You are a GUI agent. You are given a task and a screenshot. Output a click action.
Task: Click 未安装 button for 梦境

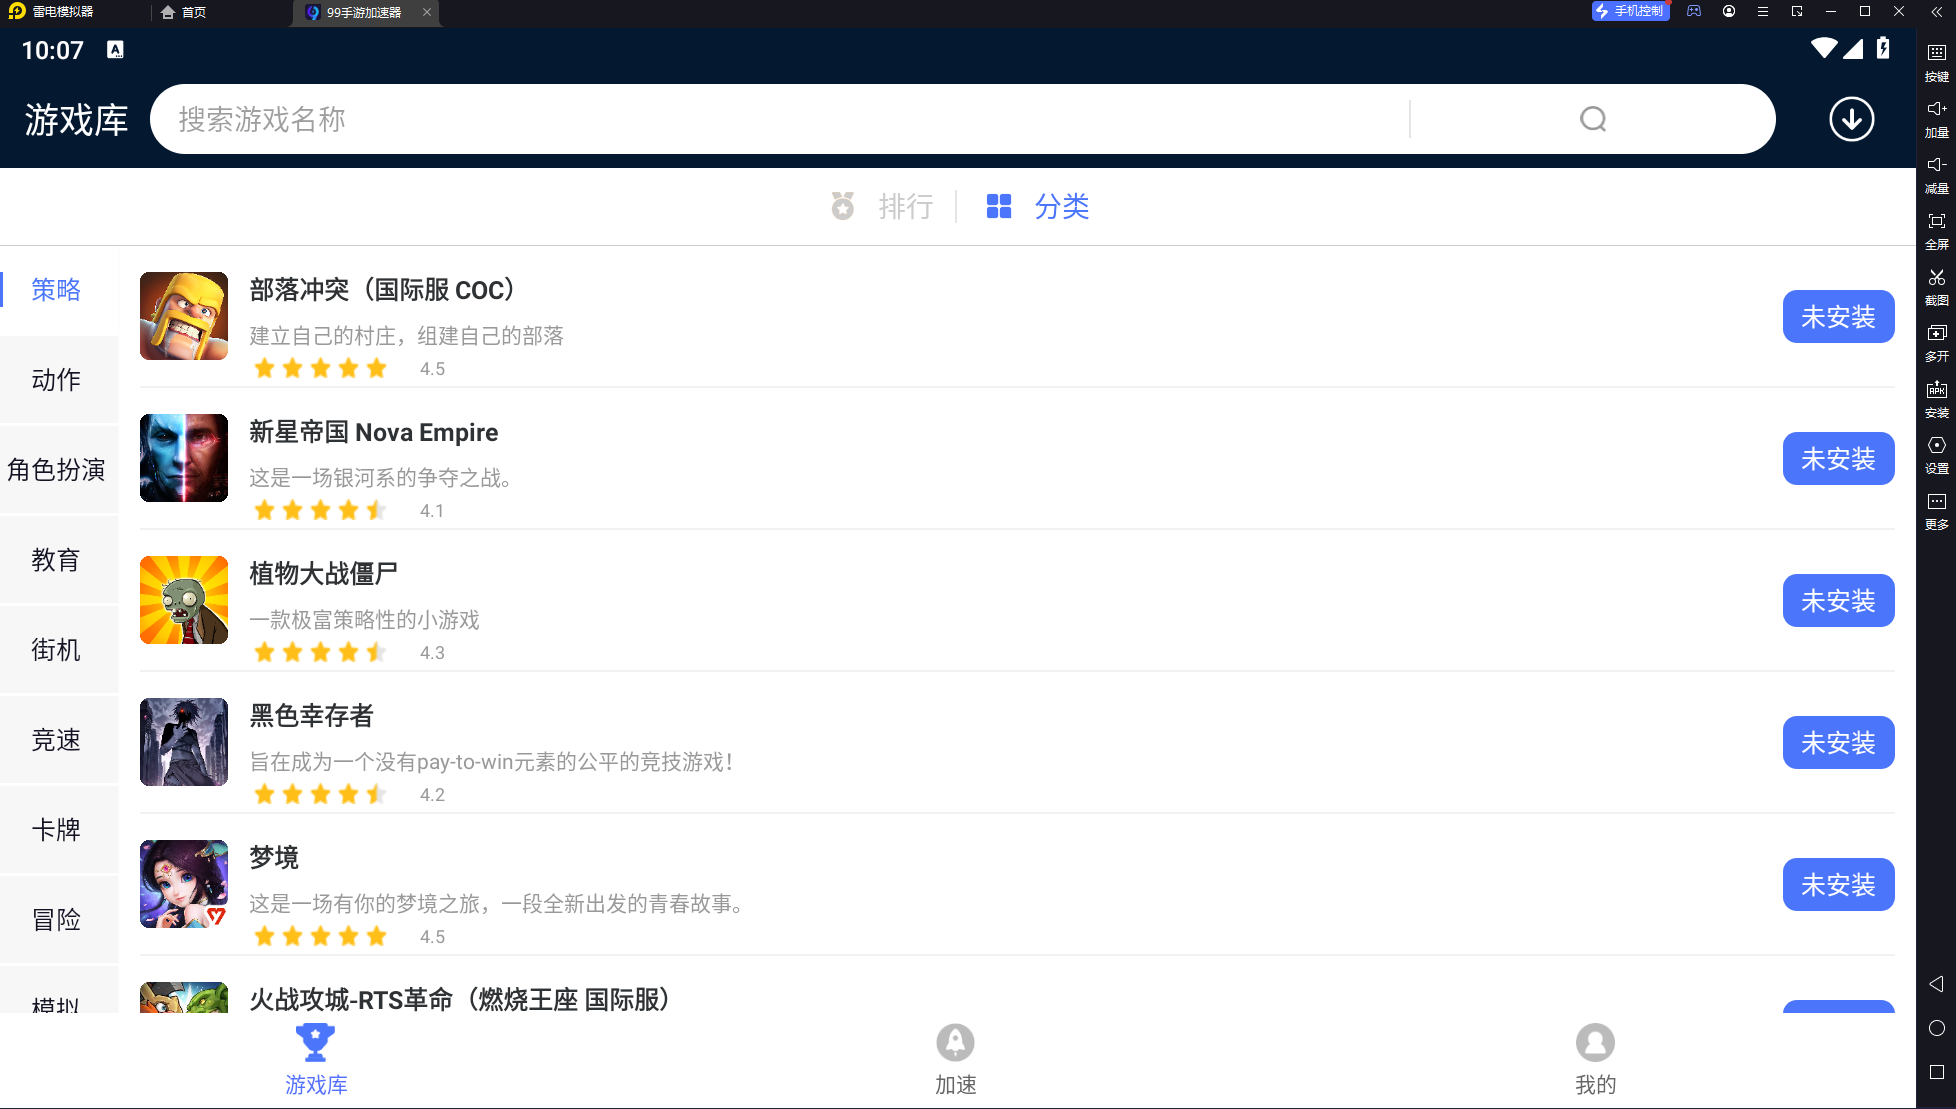pyautogui.click(x=1838, y=884)
